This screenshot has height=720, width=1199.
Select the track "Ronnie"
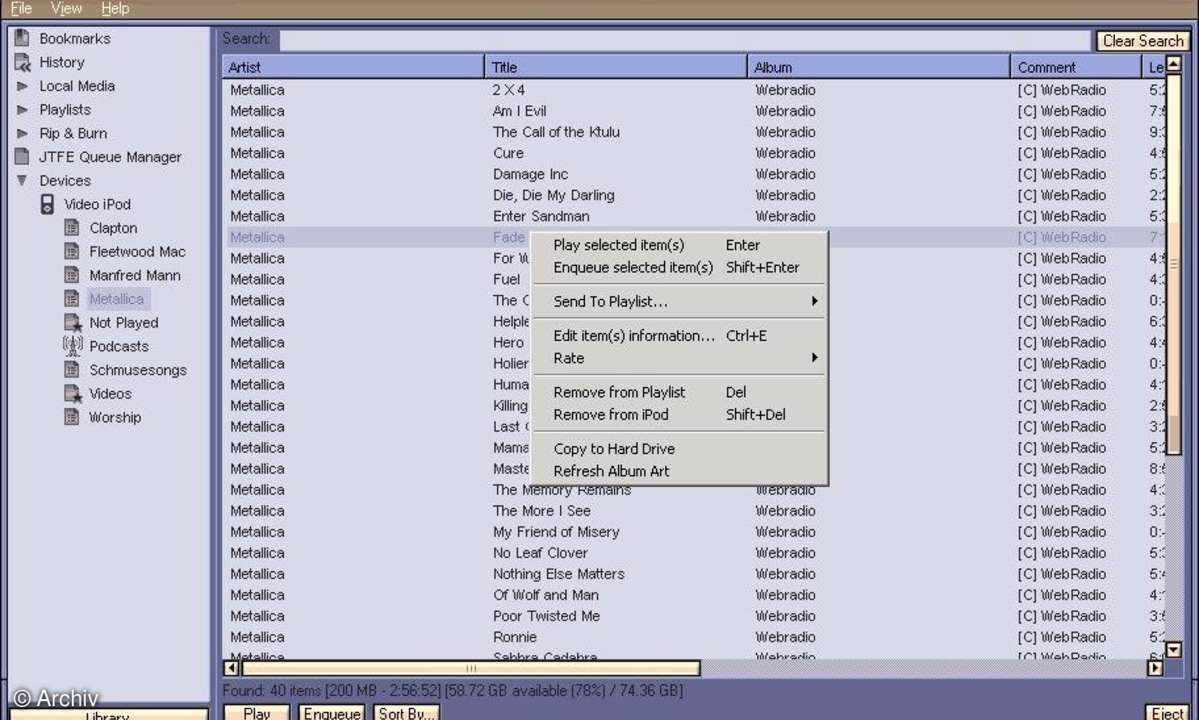tap(515, 637)
